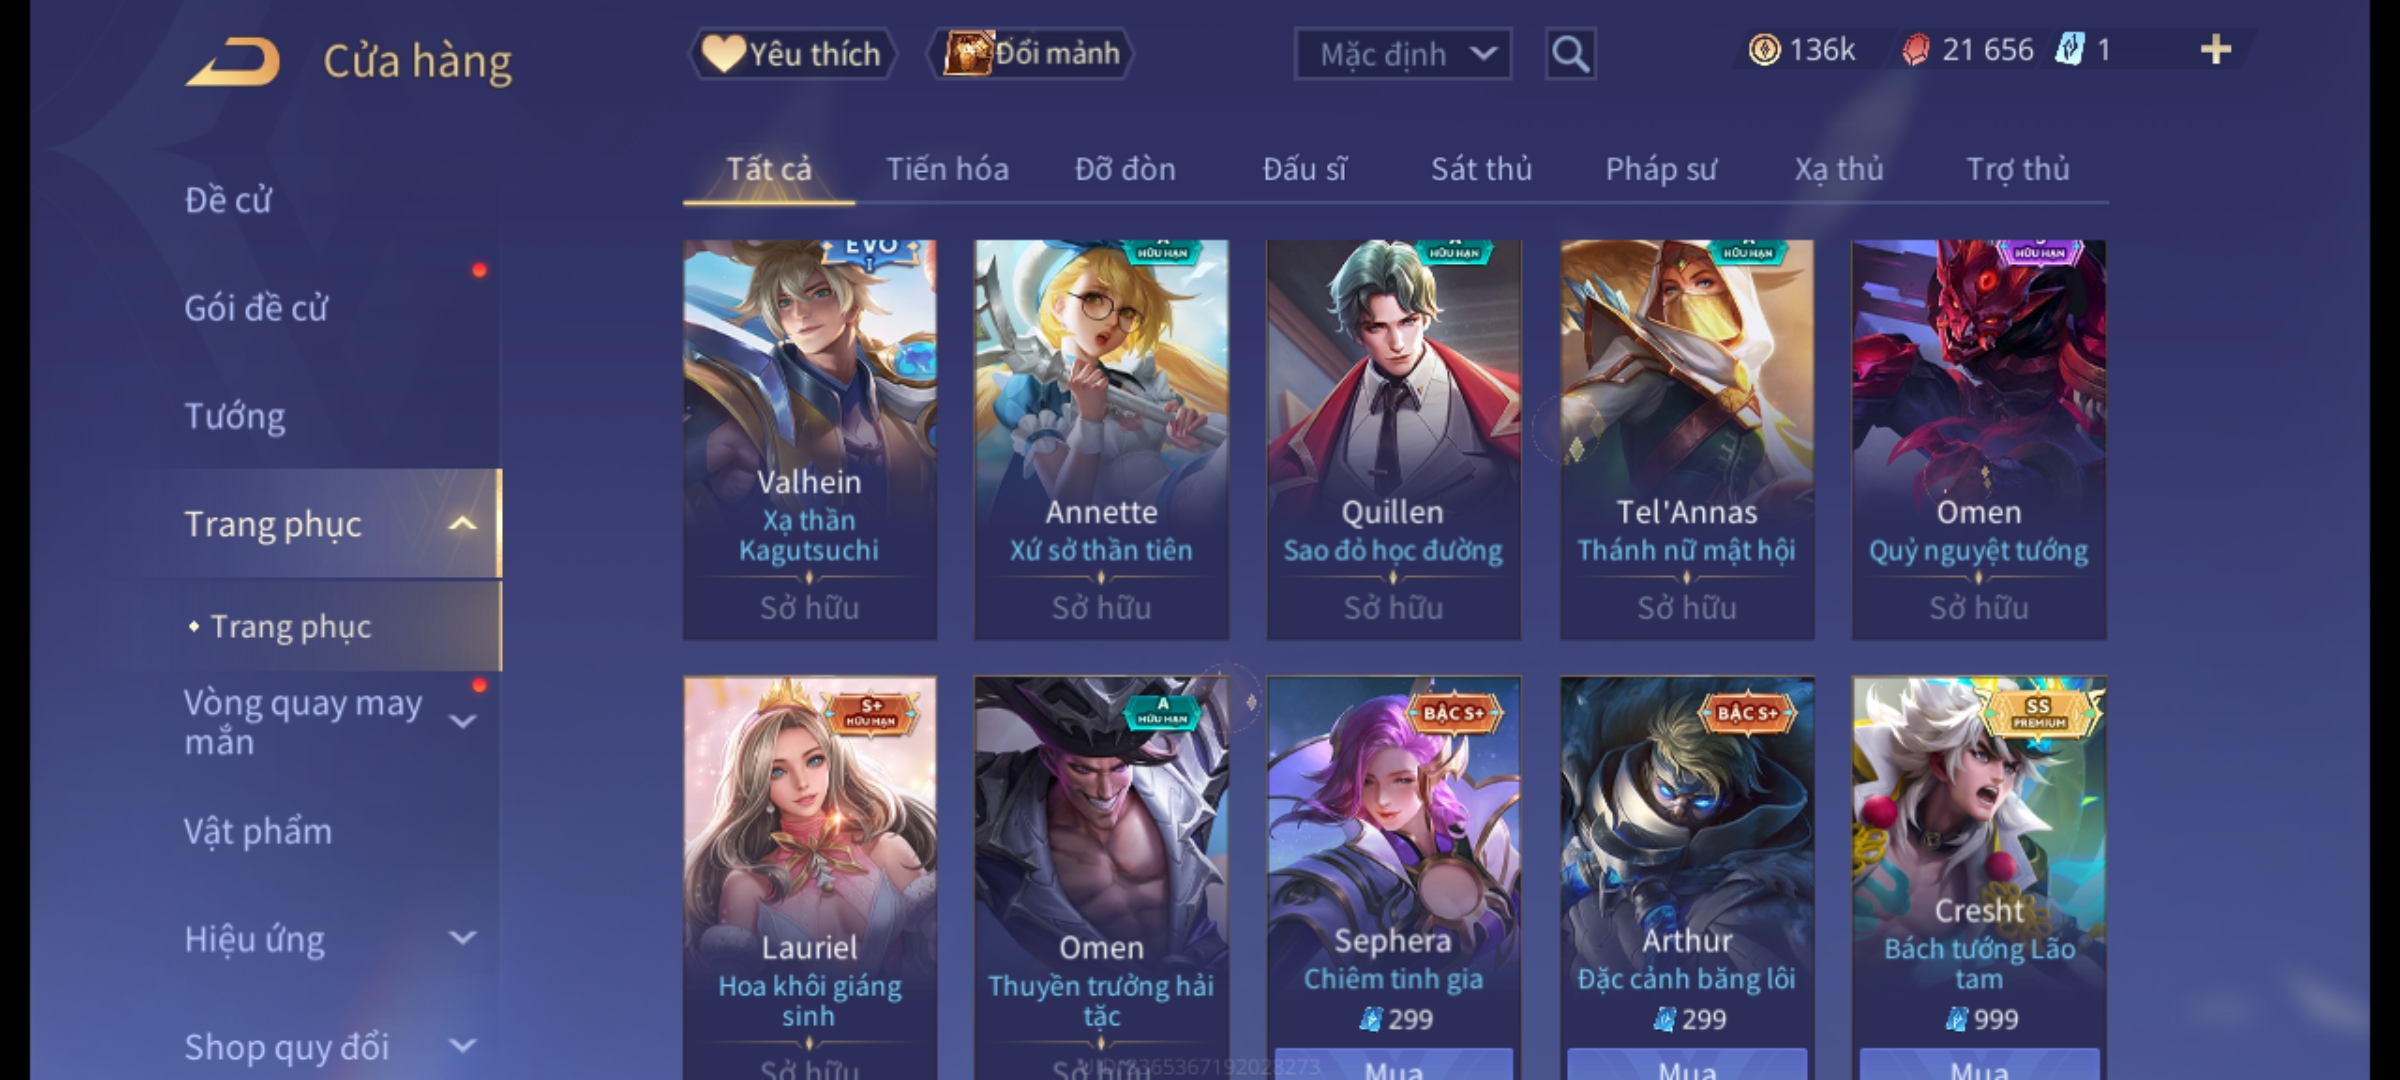Open Tướng in the sidebar
The image size is (2400, 1080).
(x=235, y=416)
